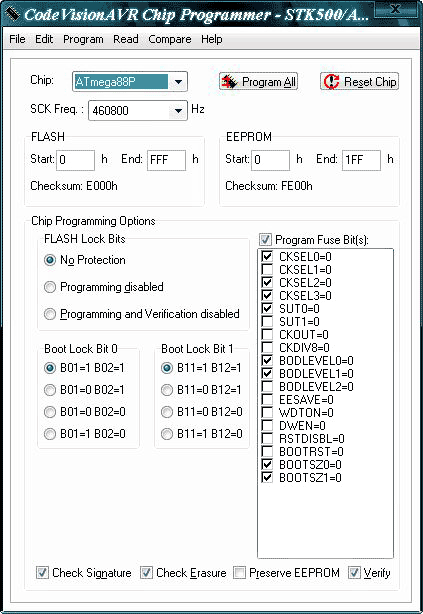
Task: Click the EEPROM Start address field
Action: tap(271, 160)
